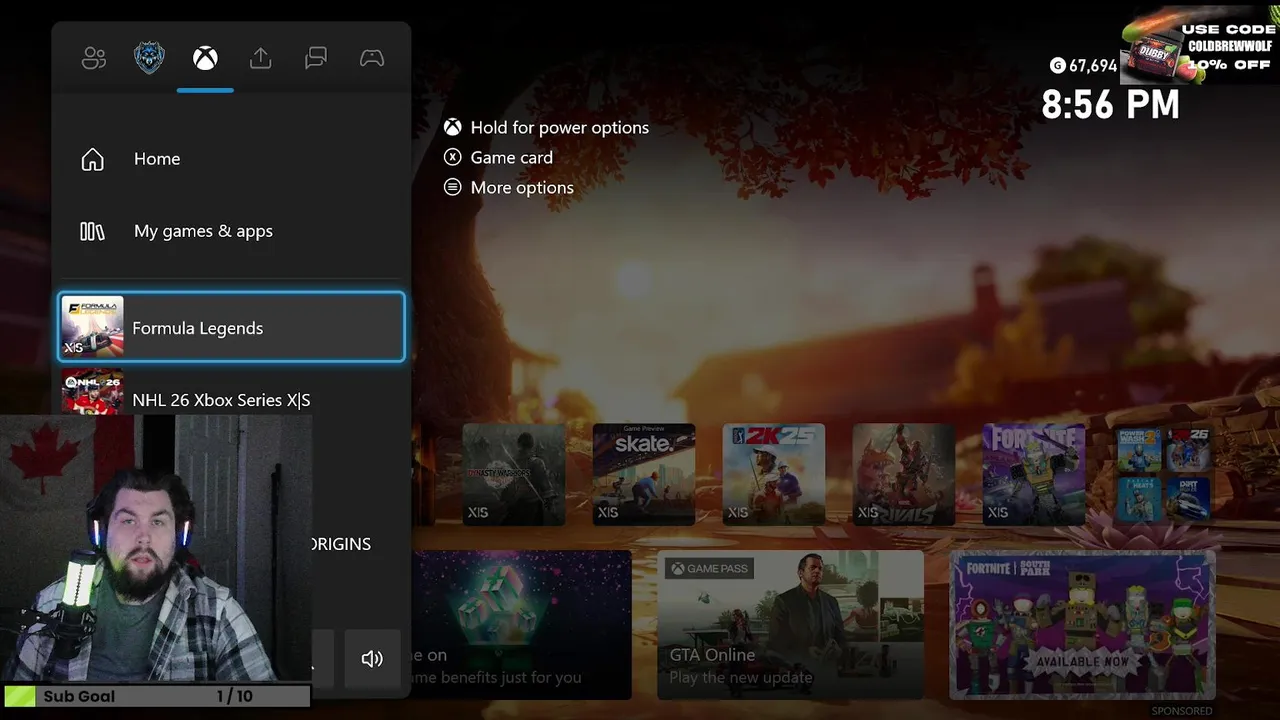Image resolution: width=1280 pixels, height=720 pixels.
Task: Click the NHL 26 cover thumbnail
Action: 92,392
